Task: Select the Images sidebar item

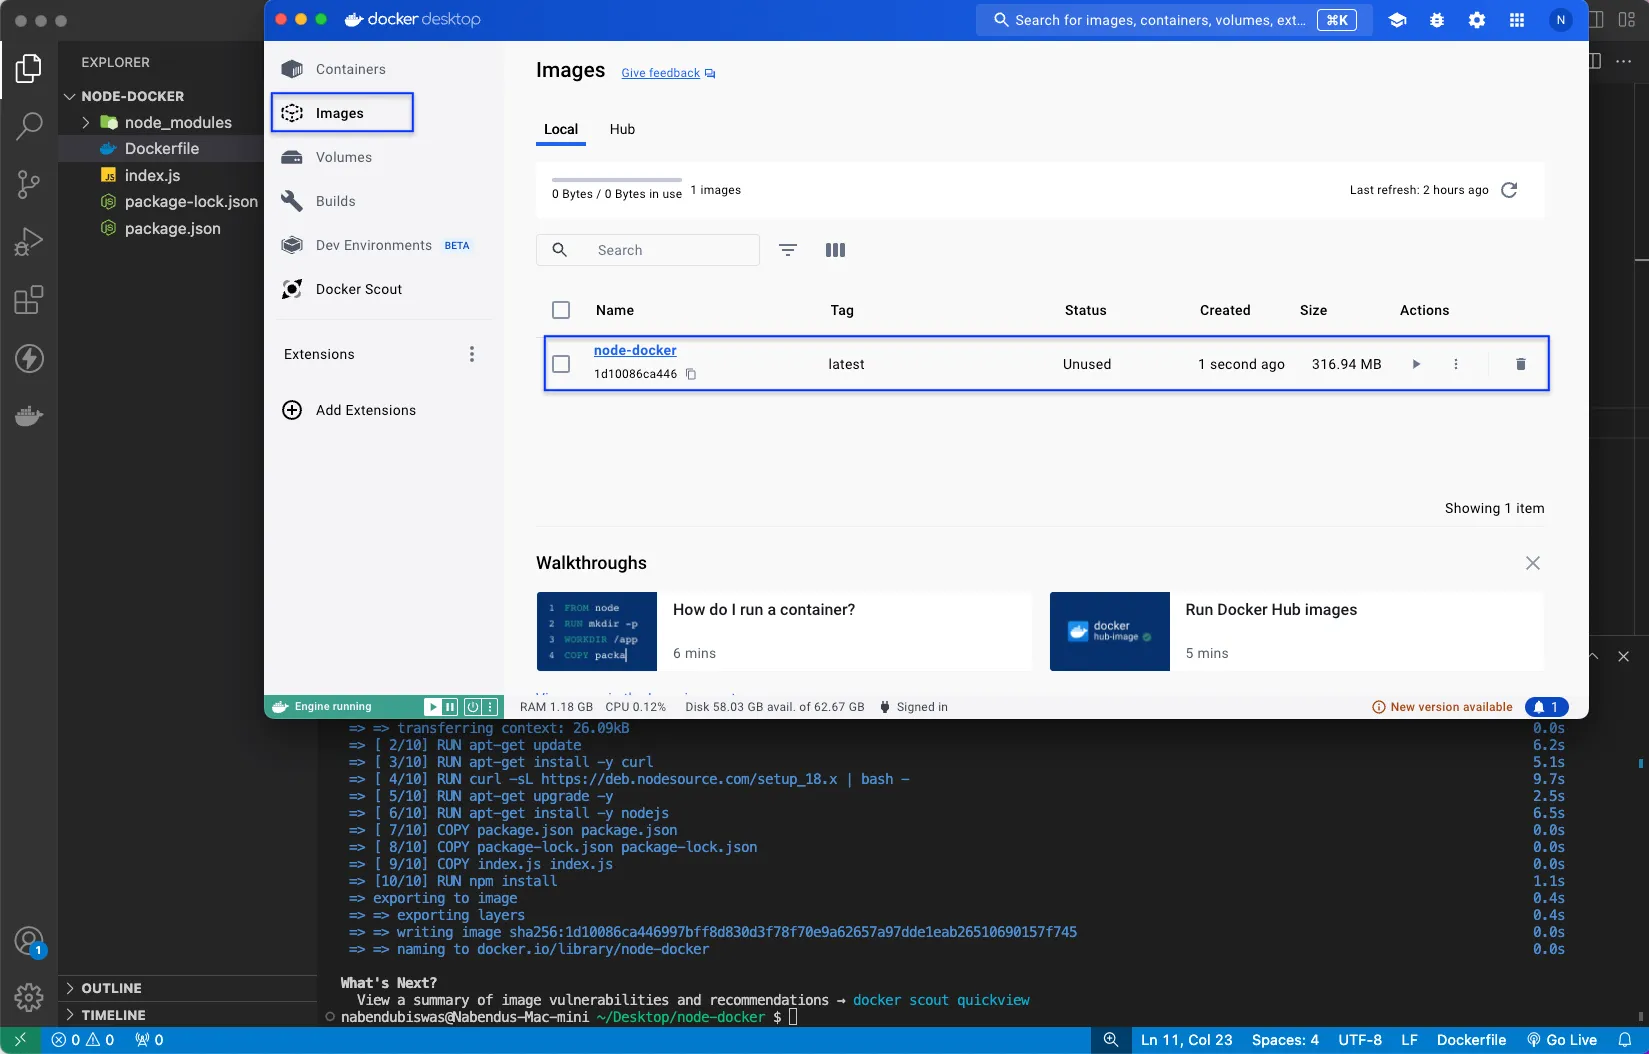Action: click(x=342, y=113)
